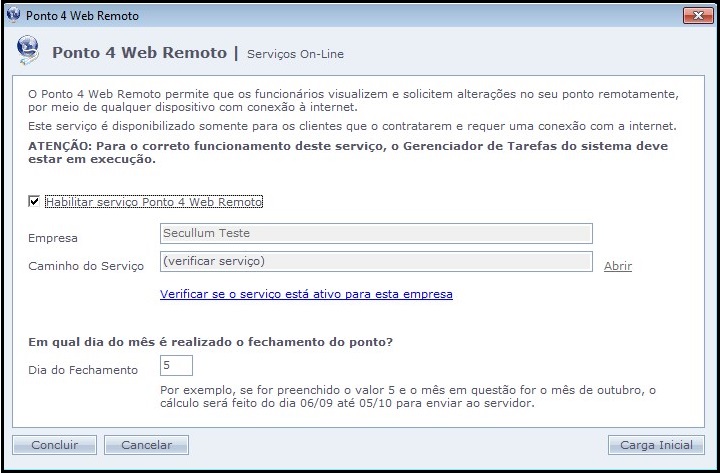The height and width of the screenshot is (473, 720).
Task: Click the globe icon in title bar
Action: click(x=14, y=15)
